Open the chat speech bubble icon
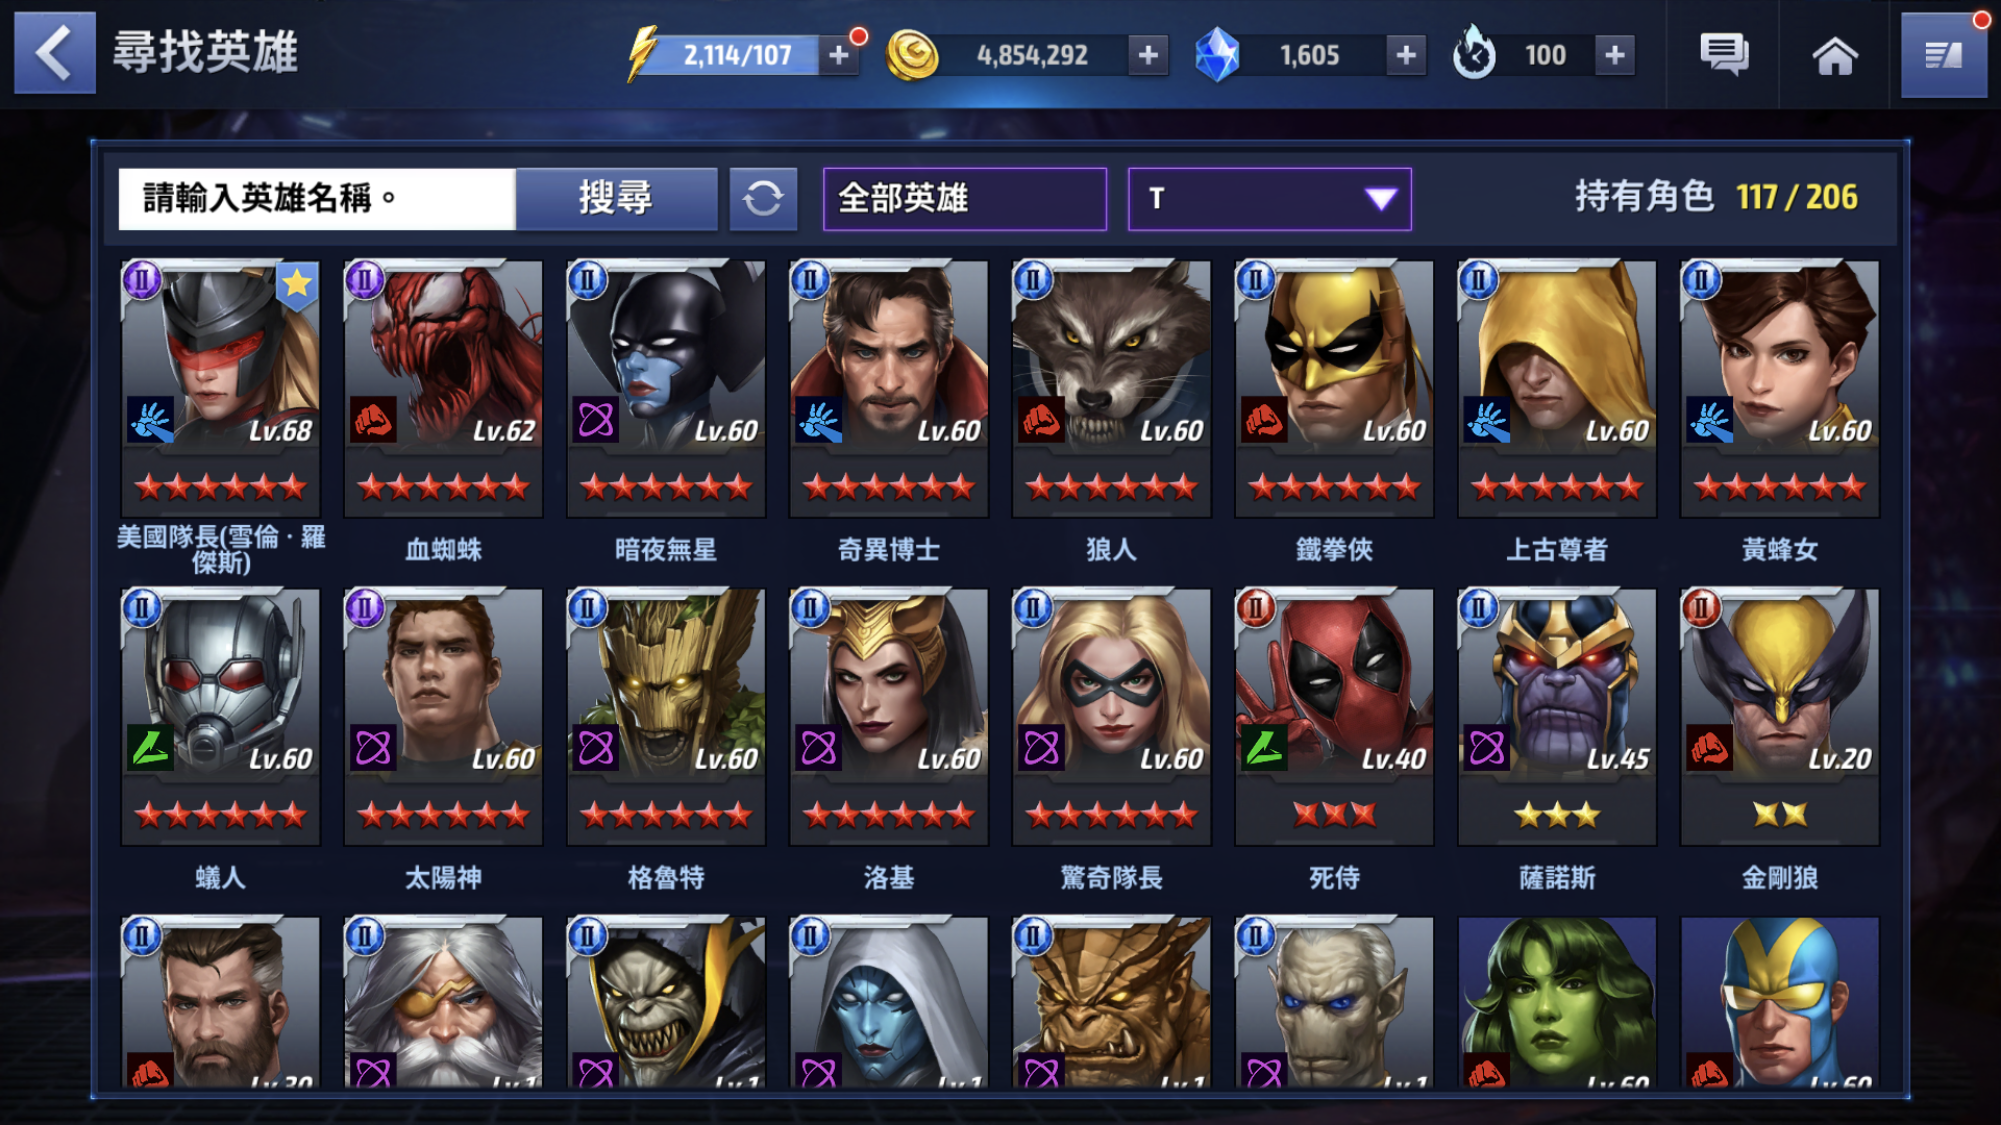 1724,54
